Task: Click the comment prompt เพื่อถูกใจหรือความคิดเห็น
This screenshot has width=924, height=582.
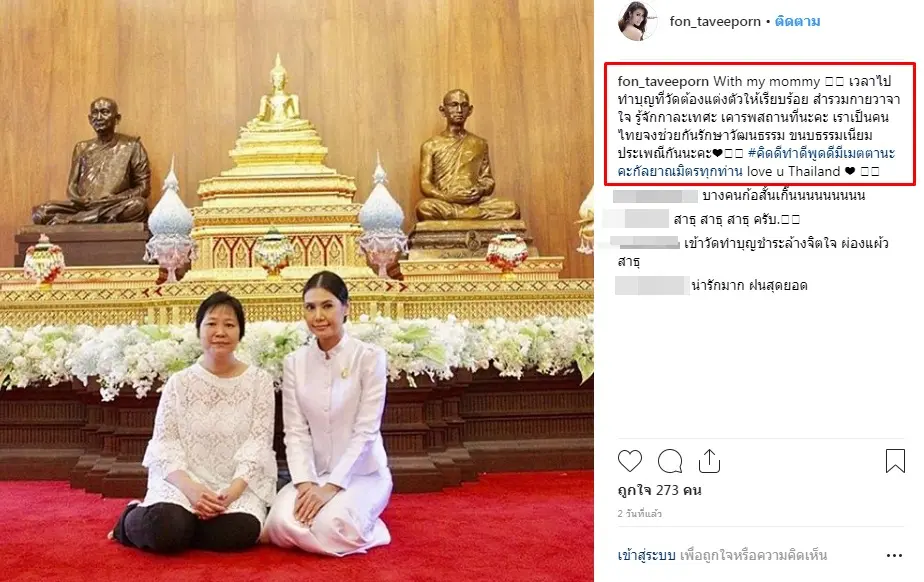Action: (753, 555)
